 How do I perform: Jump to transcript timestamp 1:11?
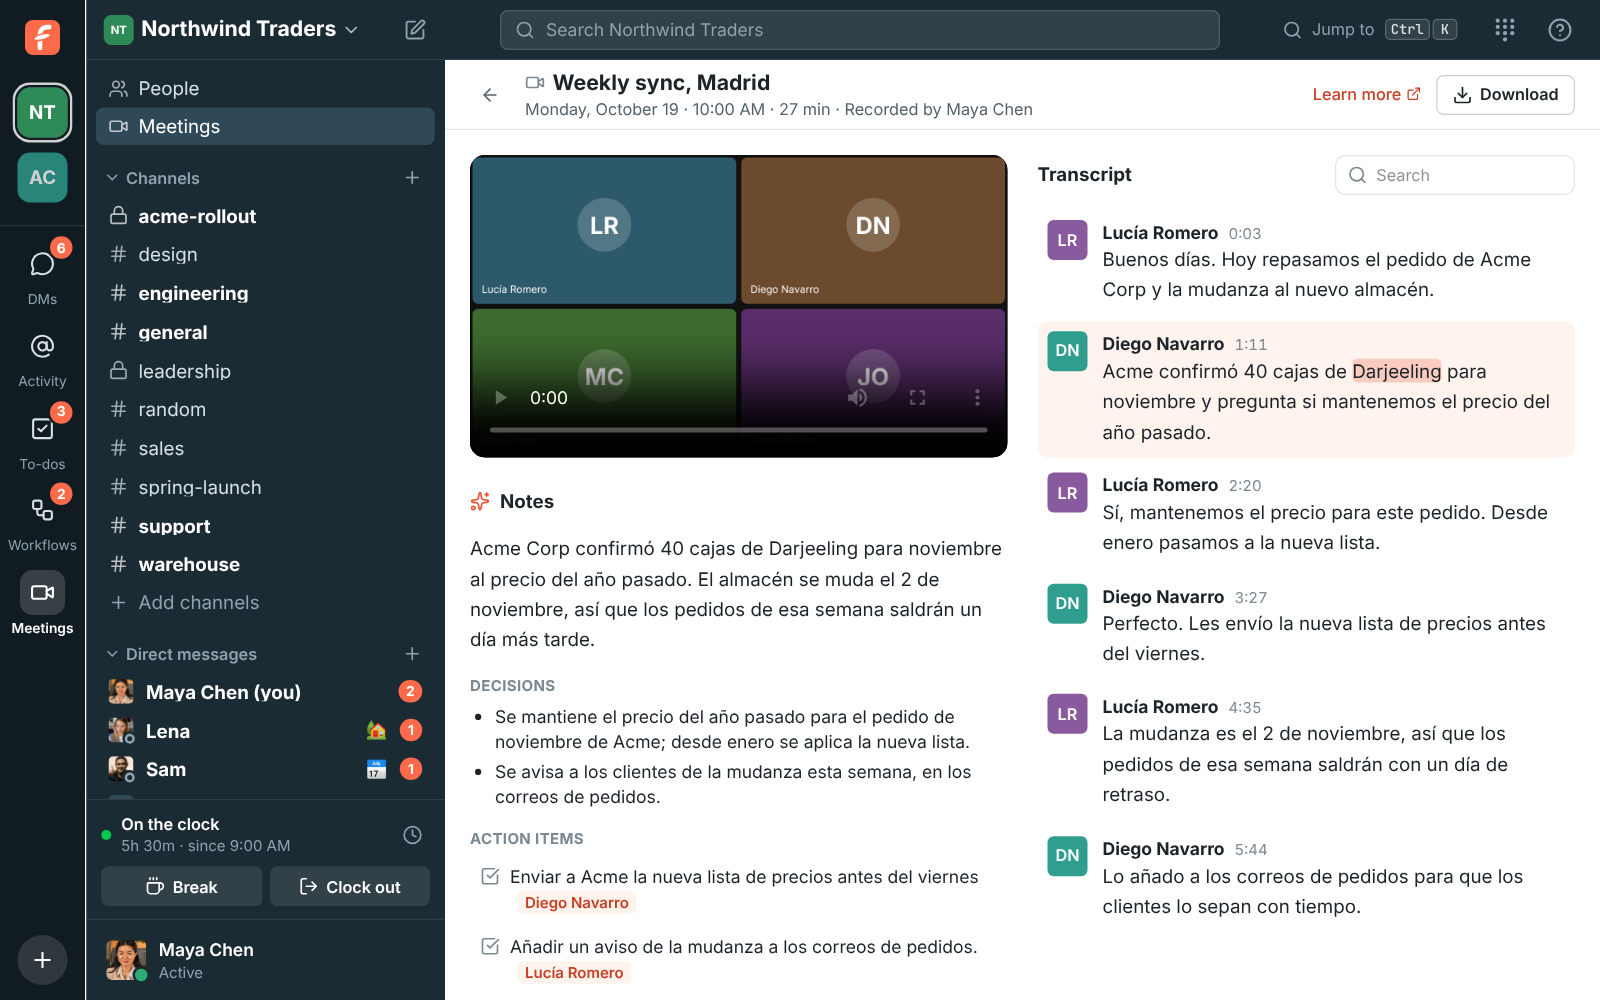(1250, 345)
